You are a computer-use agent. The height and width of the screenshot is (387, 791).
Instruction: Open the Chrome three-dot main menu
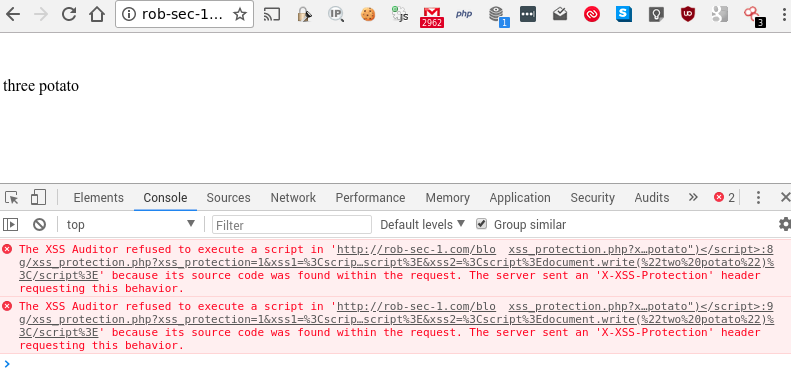click(783, 15)
